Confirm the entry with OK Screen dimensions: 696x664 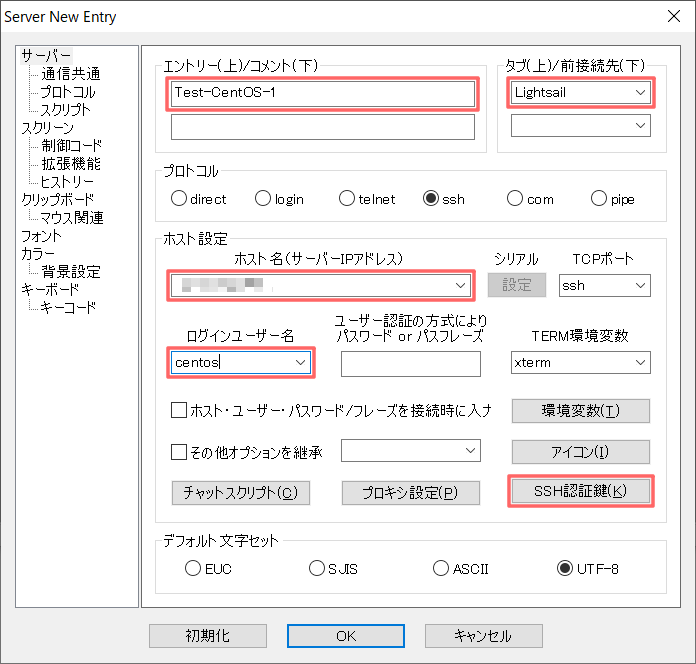(346, 636)
